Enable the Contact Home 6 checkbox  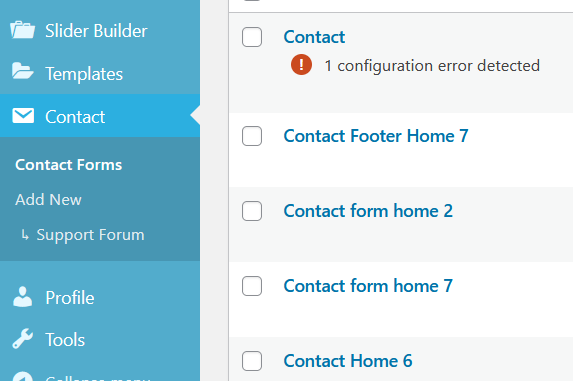(252, 361)
